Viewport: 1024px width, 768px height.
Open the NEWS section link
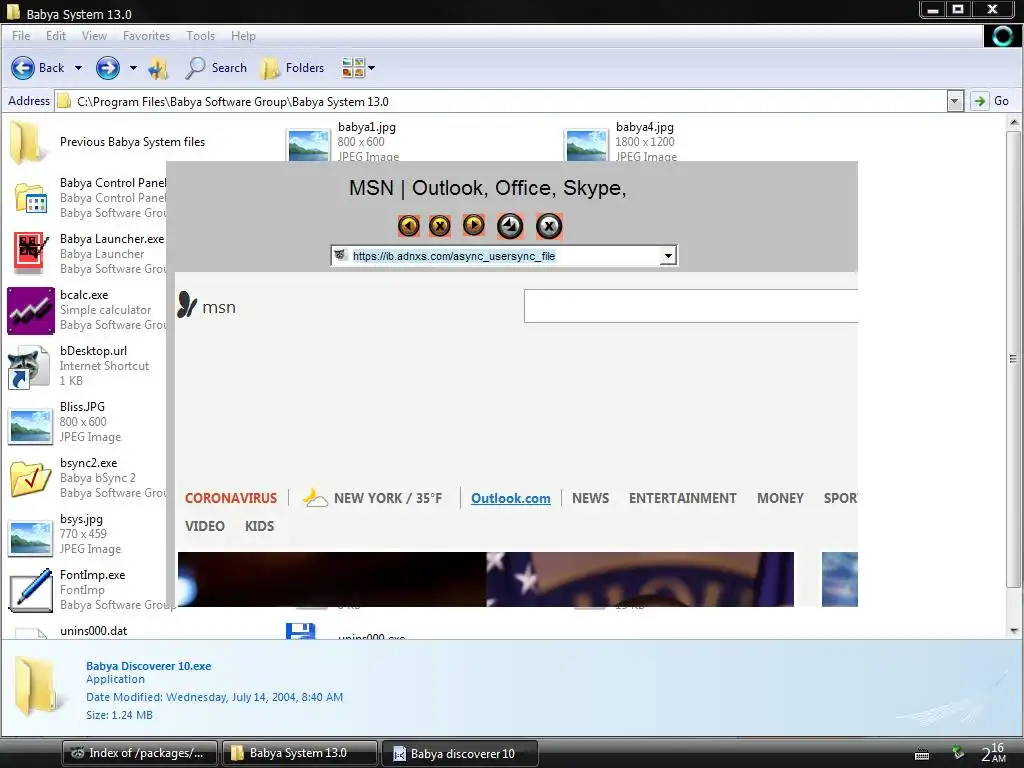tap(590, 498)
